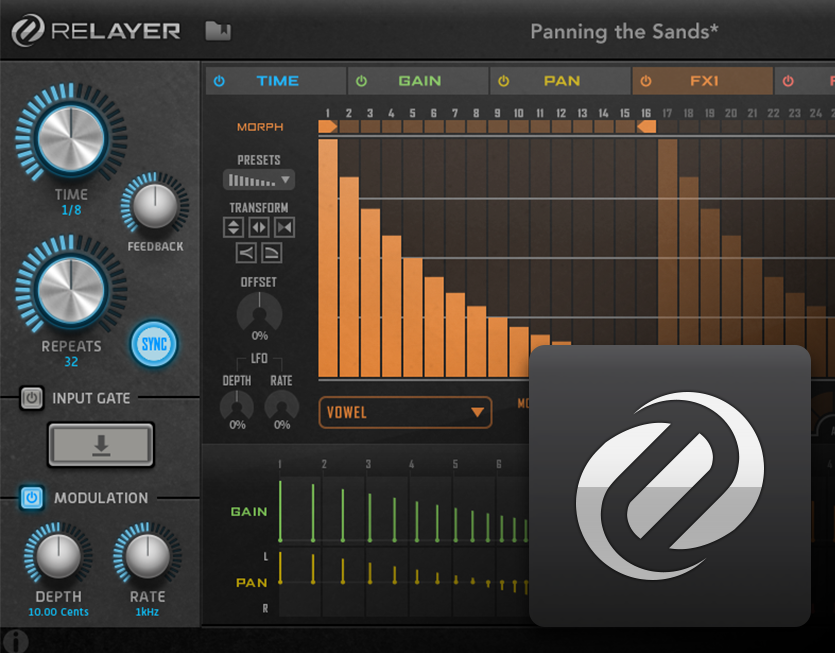Open the VOWEL filter type dropdown
Screen dimensions: 835x653
[405, 412]
